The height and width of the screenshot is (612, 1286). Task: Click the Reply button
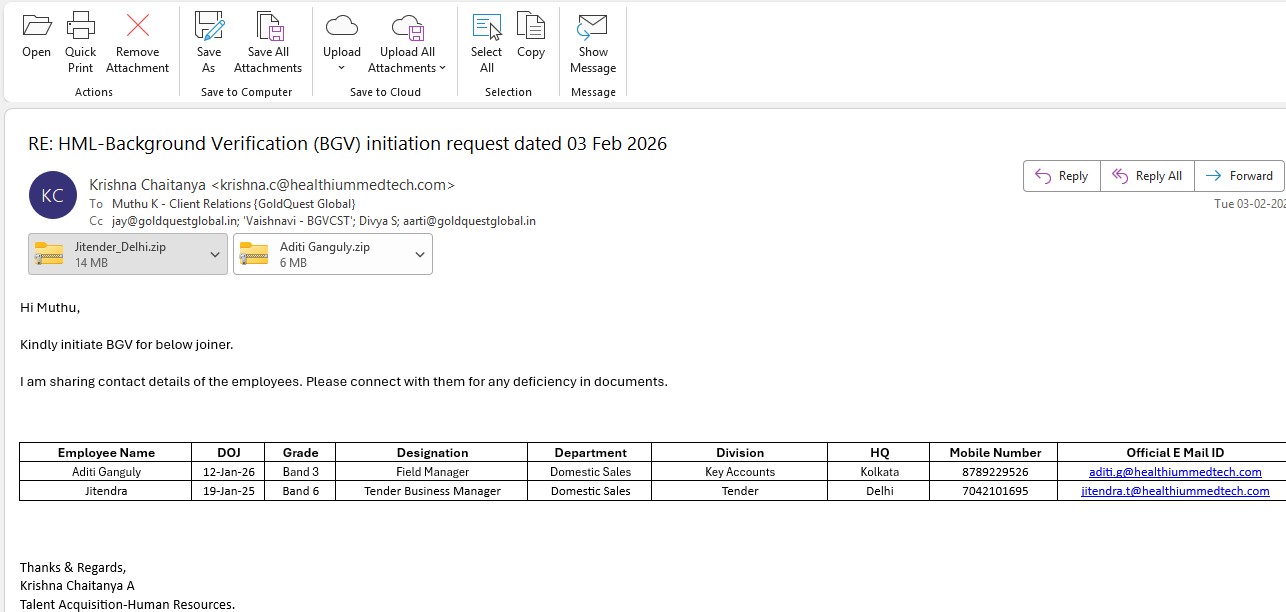click(x=1061, y=176)
